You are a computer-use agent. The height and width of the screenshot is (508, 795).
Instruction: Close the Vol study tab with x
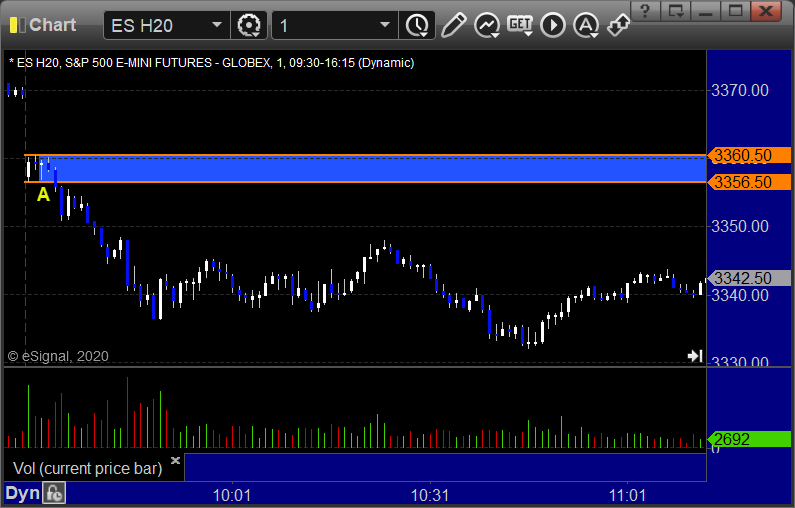point(175,460)
